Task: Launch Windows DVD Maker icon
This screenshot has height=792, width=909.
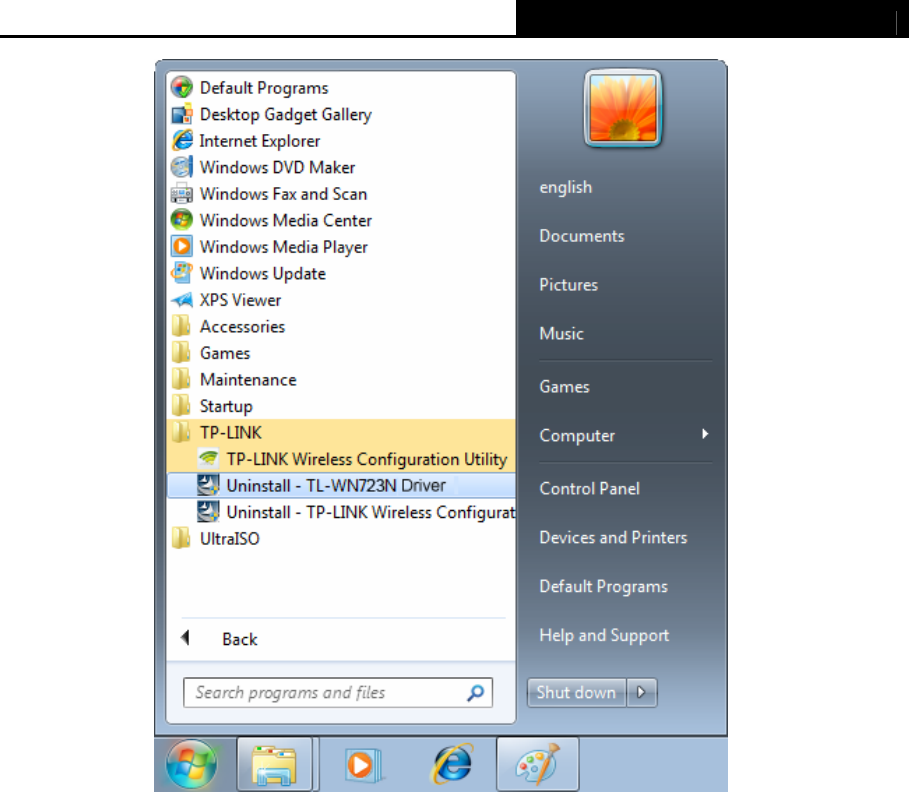Action: click(181, 168)
